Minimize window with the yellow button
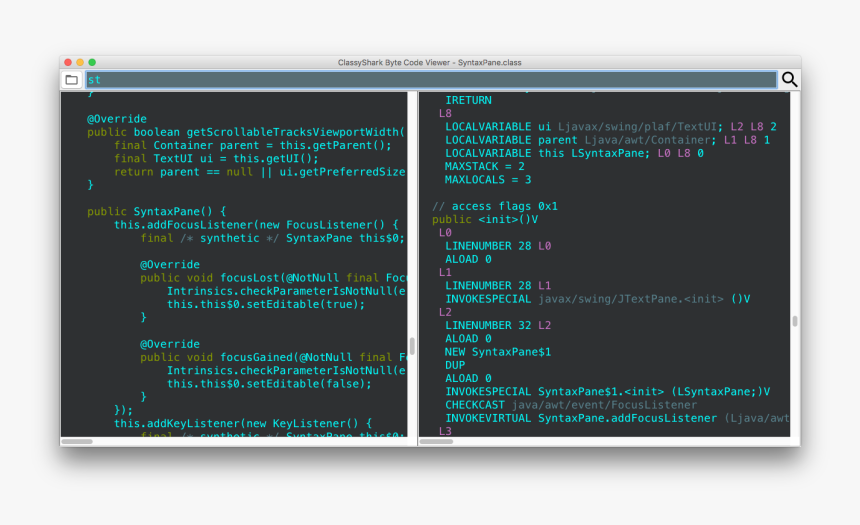Image resolution: width=860 pixels, height=525 pixels. [80, 63]
